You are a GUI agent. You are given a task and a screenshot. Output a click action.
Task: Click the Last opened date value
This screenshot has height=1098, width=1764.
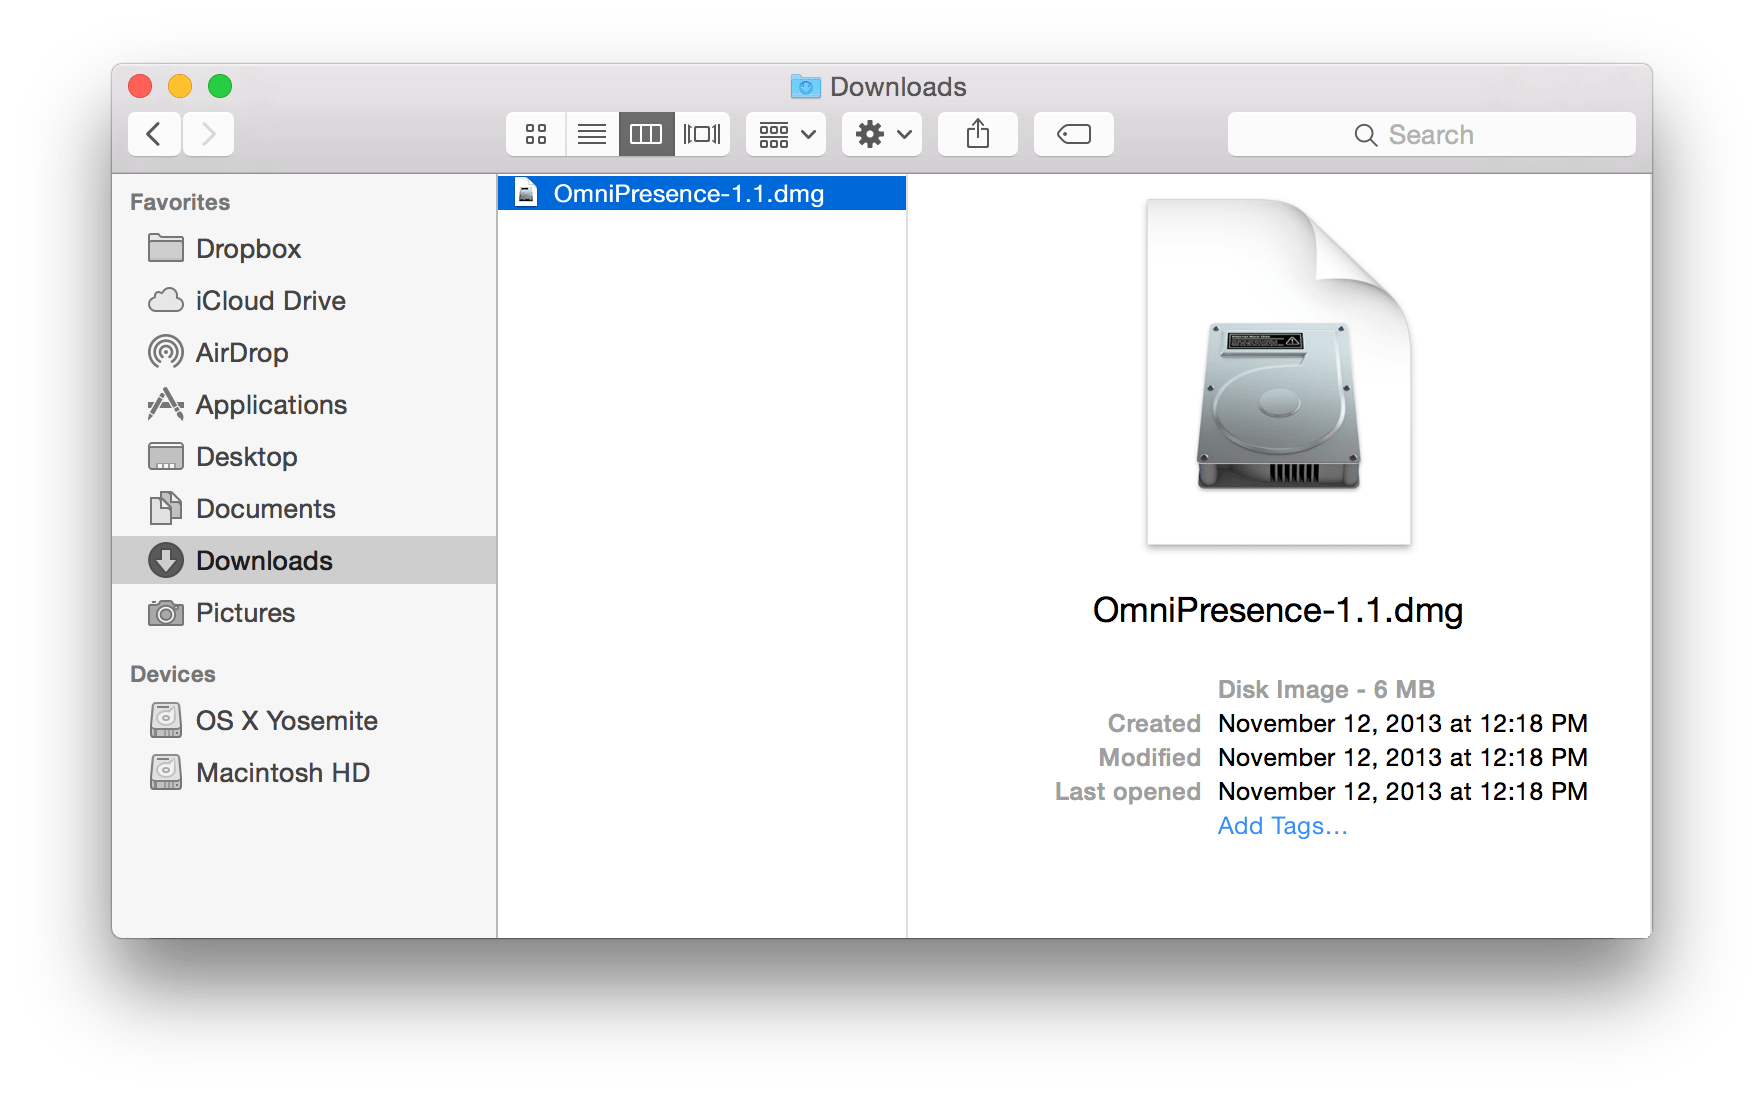(1403, 791)
